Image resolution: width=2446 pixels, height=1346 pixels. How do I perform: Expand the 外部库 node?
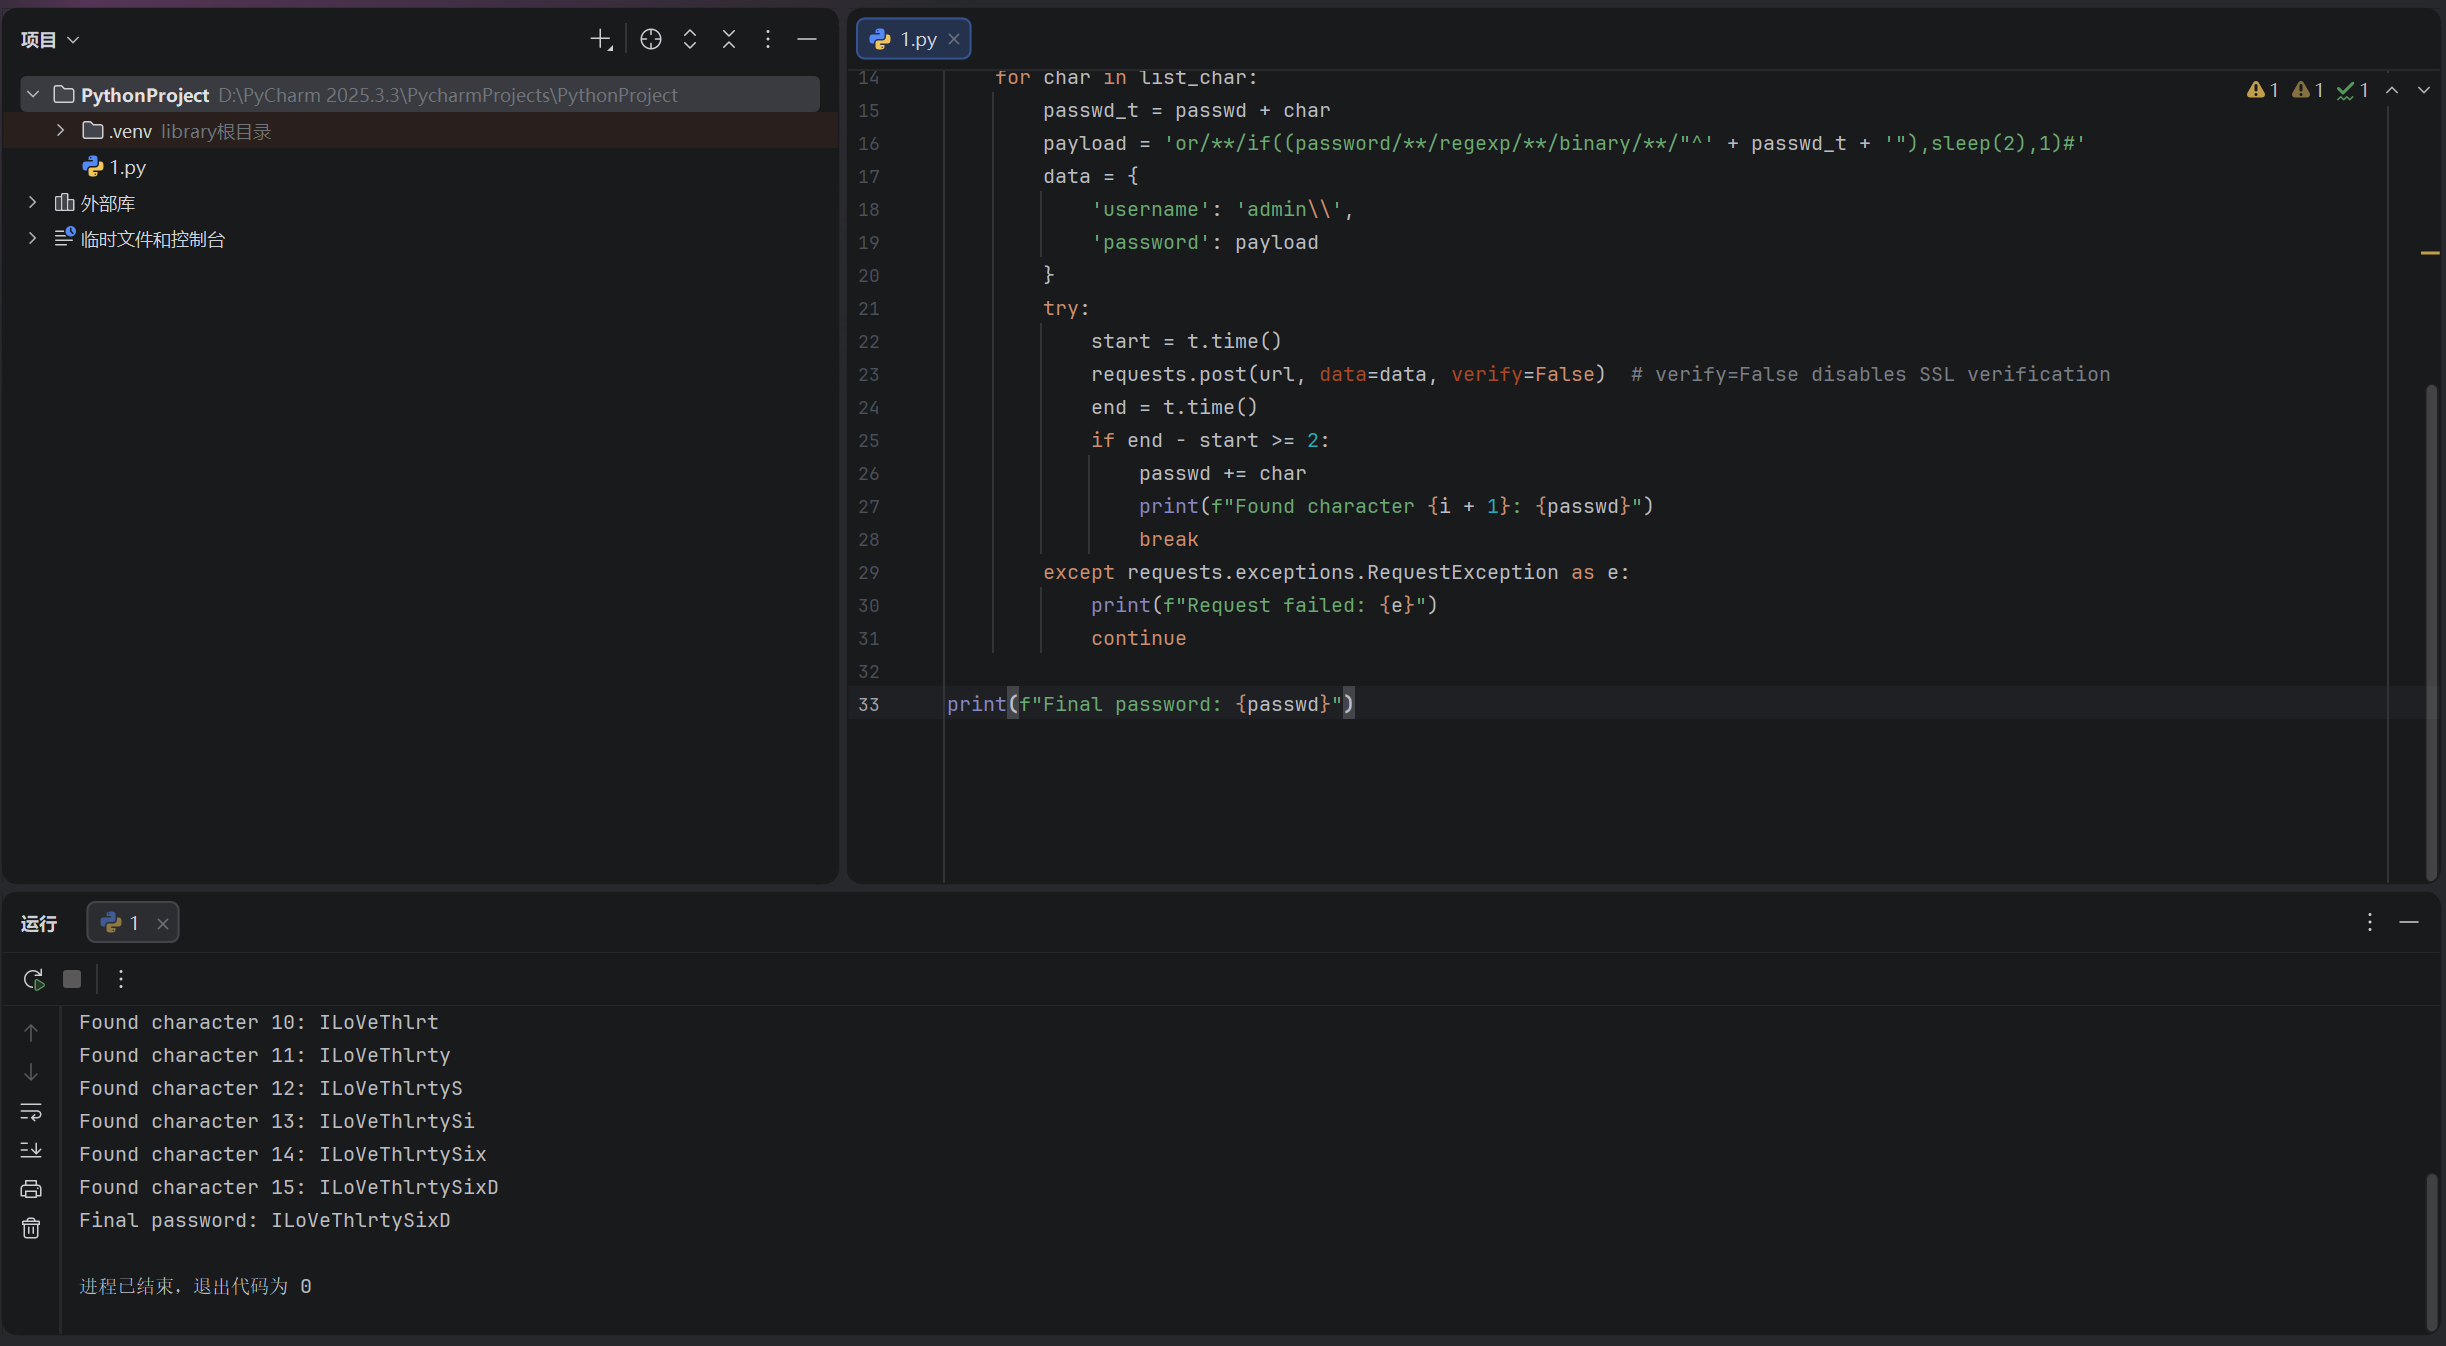pos(33,203)
